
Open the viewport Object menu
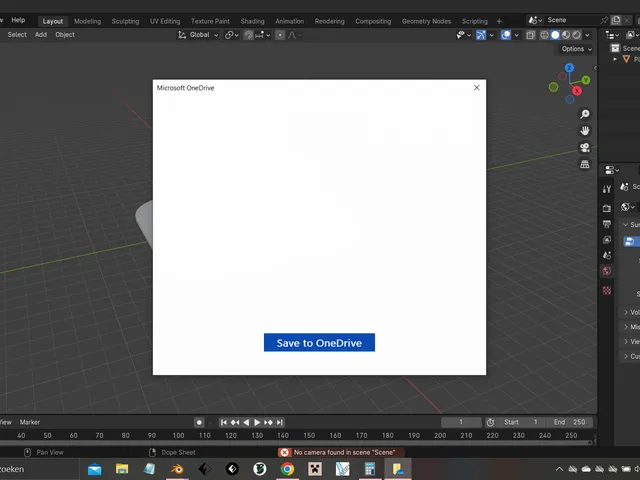pyautogui.click(x=65, y=35)
